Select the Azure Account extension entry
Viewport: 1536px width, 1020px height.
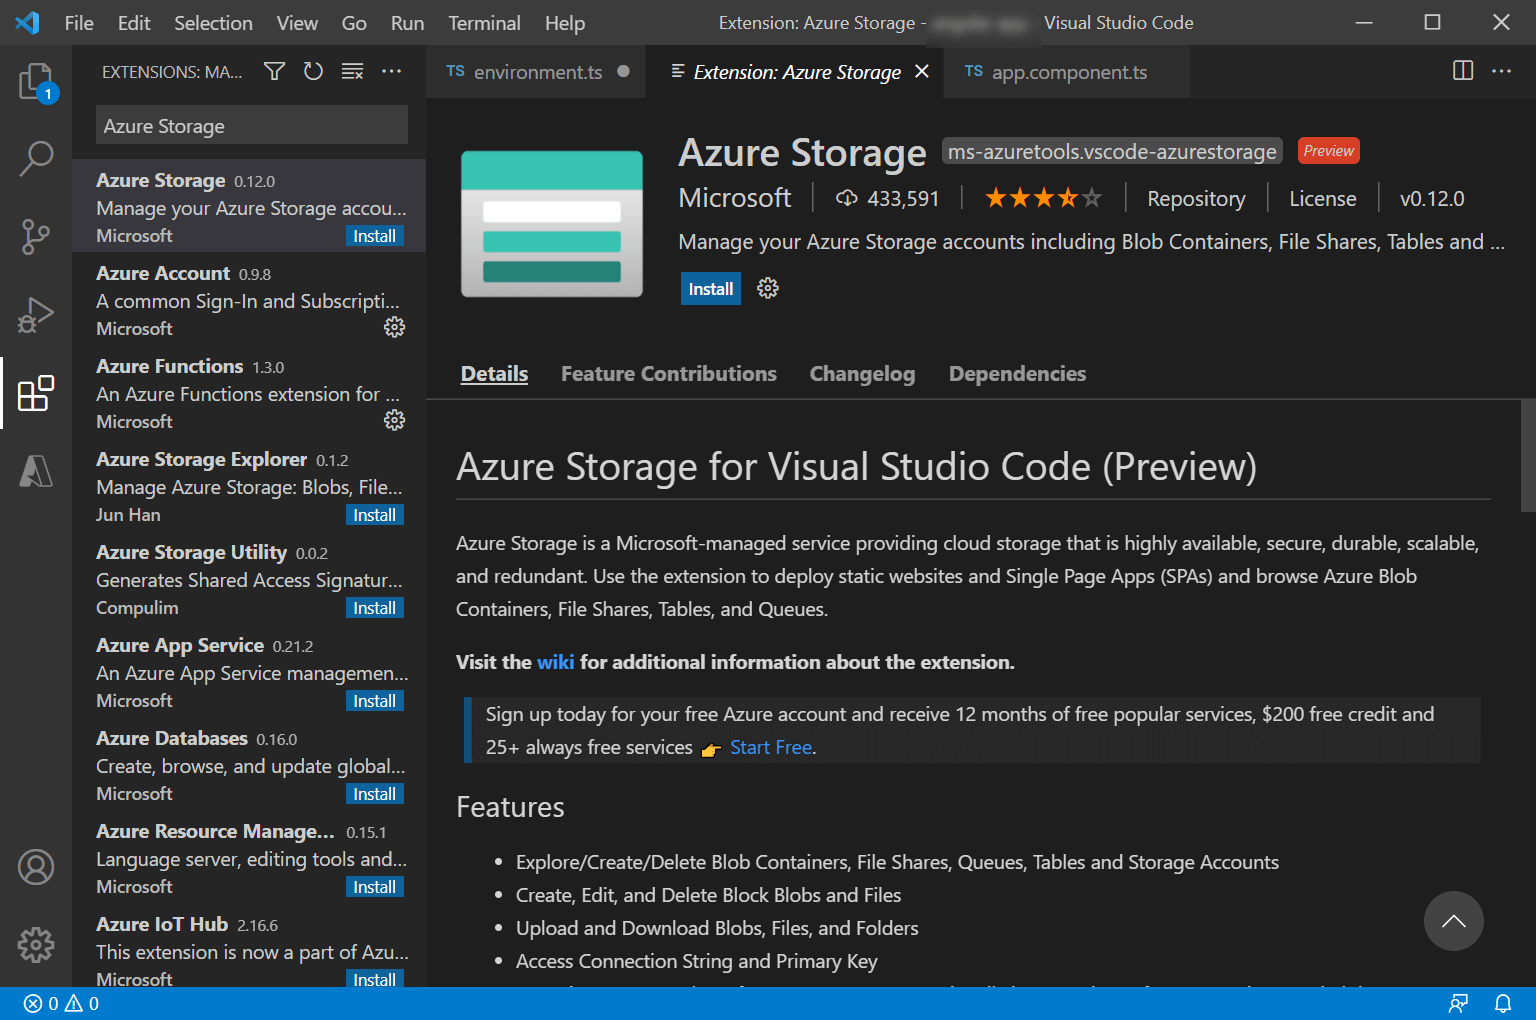(x=249, y=299)
